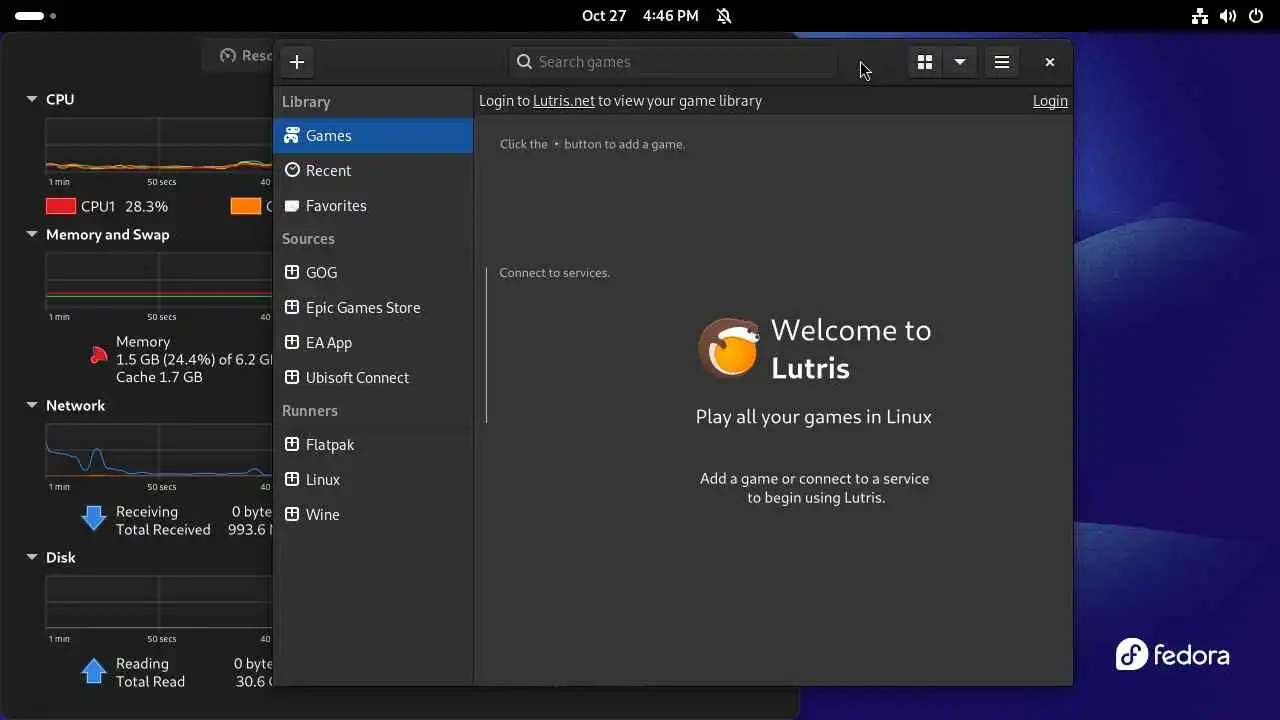Screen dimensions: 1280x720
Task: Open the Resources tab in System Monitor
Action: (239, 56)
